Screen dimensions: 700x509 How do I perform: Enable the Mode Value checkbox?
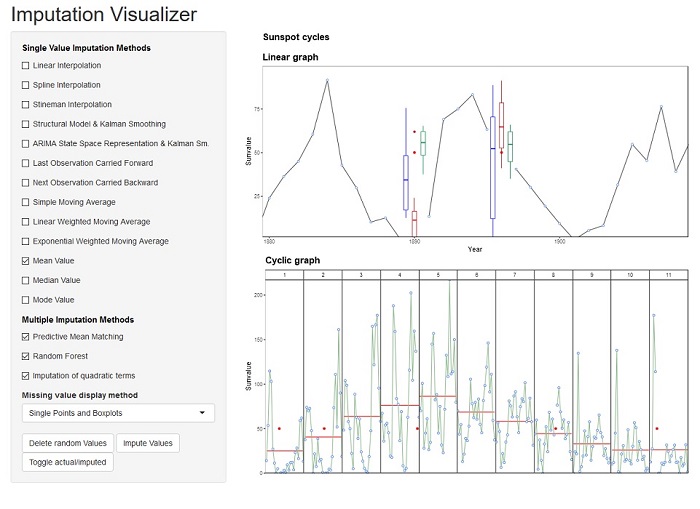(25, 300)
